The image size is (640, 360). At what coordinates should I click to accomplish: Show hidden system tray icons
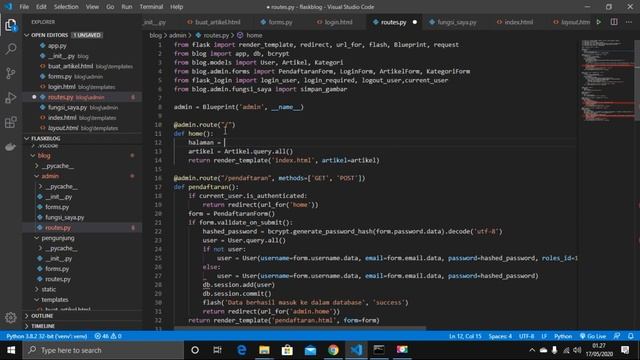click(532, 350)
